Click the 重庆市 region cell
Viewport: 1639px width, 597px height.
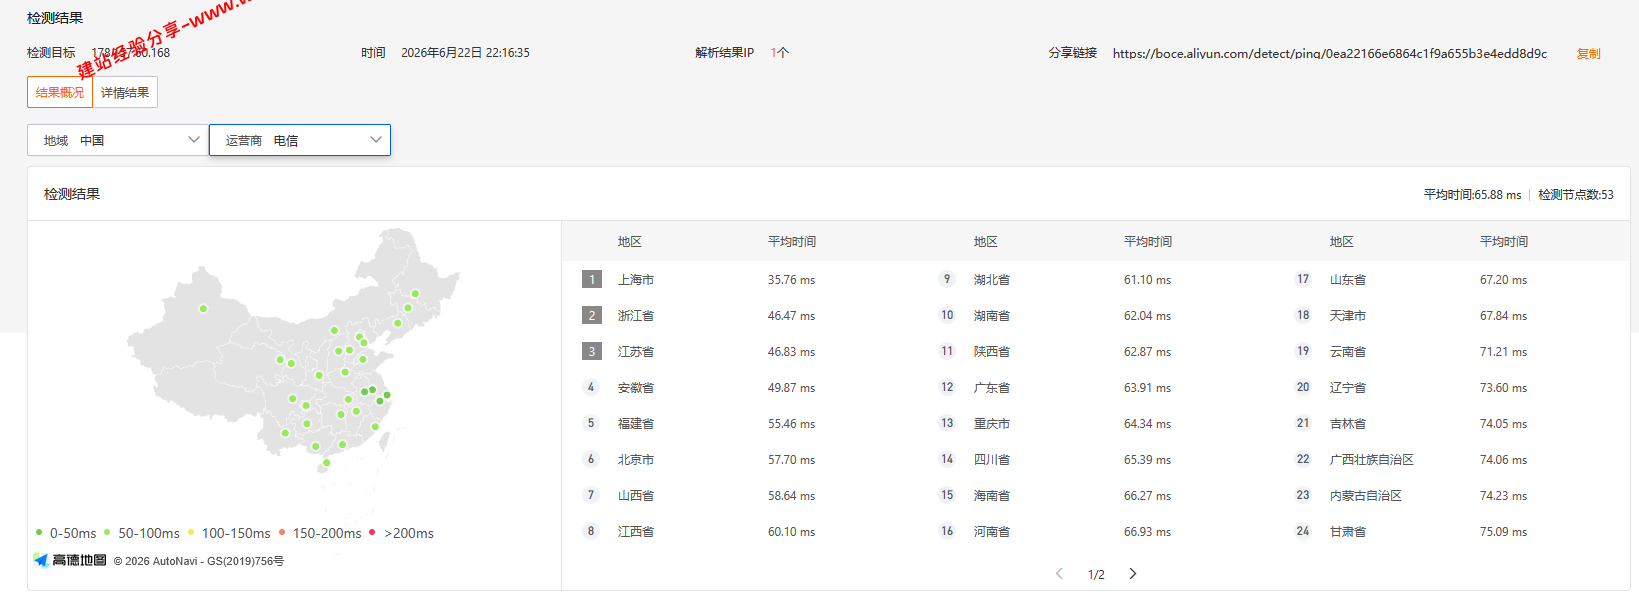992,424
